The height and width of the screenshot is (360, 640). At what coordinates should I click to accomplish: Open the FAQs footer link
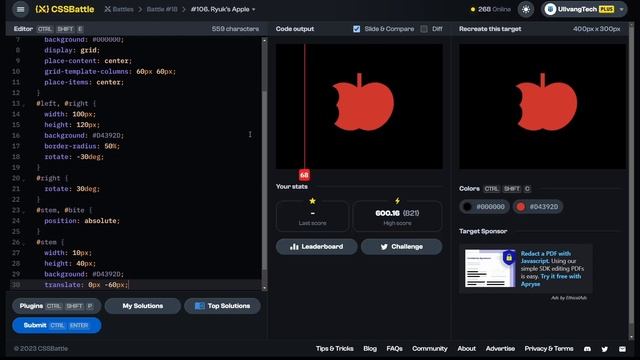(x=394, y=349)
